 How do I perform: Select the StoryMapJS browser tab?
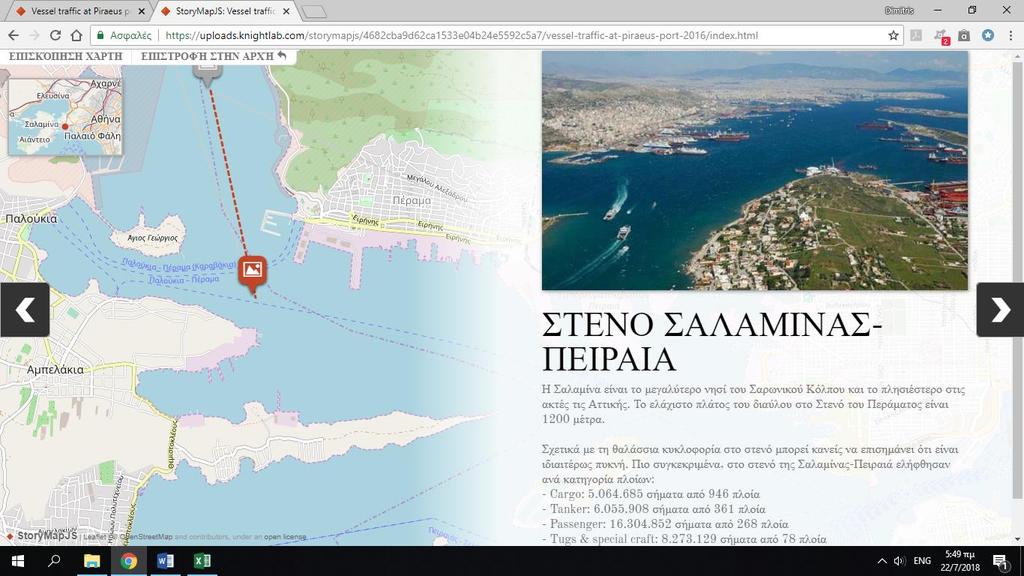[225, 11]
